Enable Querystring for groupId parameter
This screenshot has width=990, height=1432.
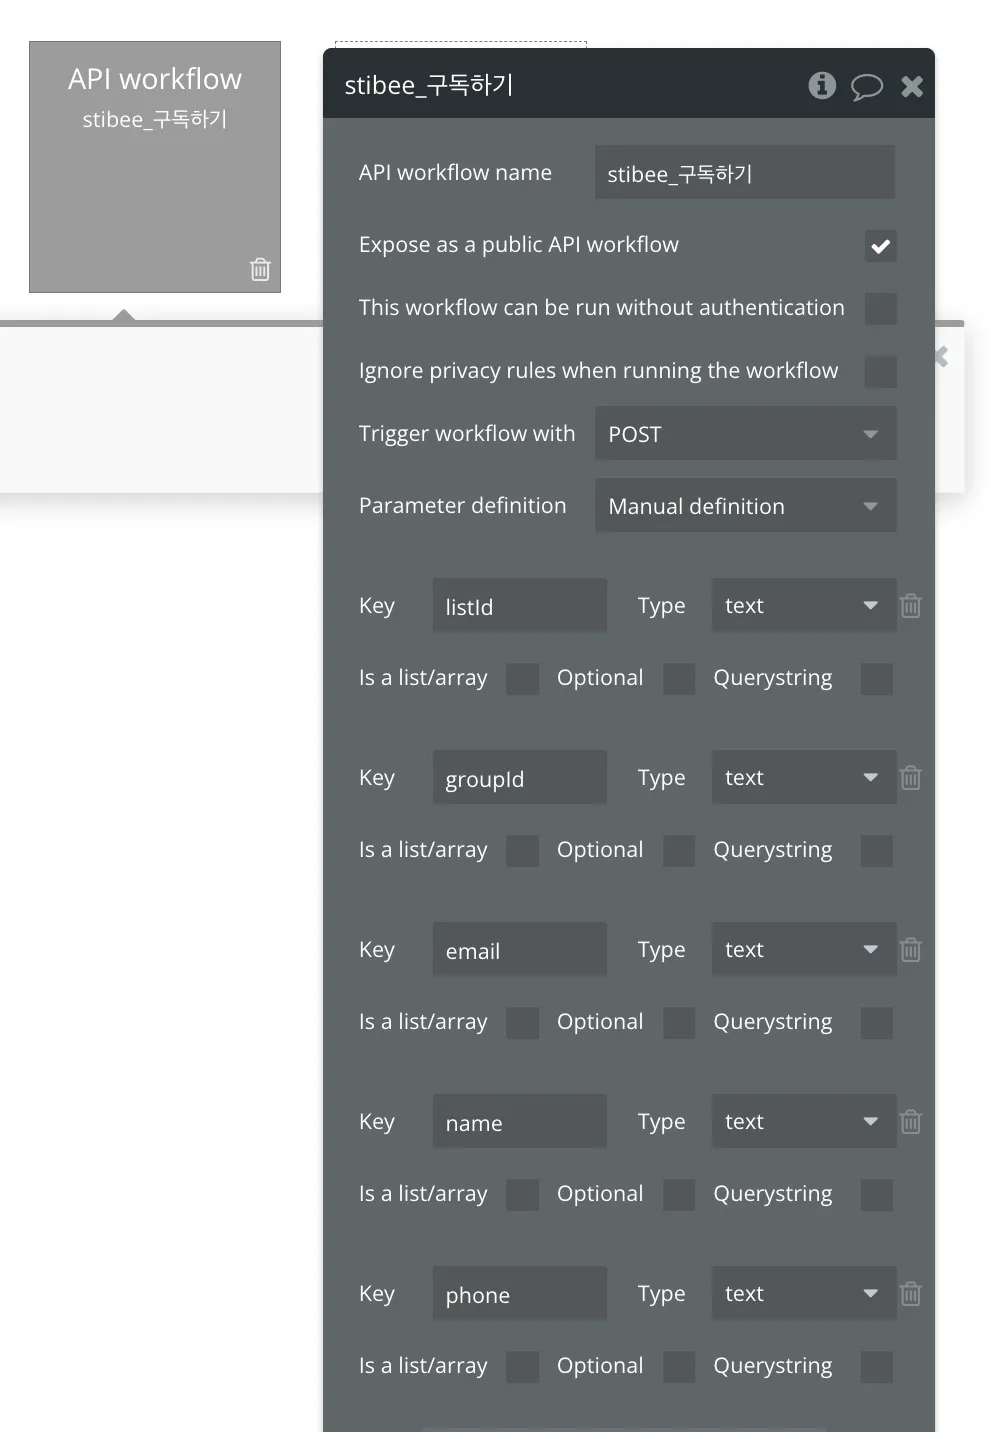[x=877, y=851]
